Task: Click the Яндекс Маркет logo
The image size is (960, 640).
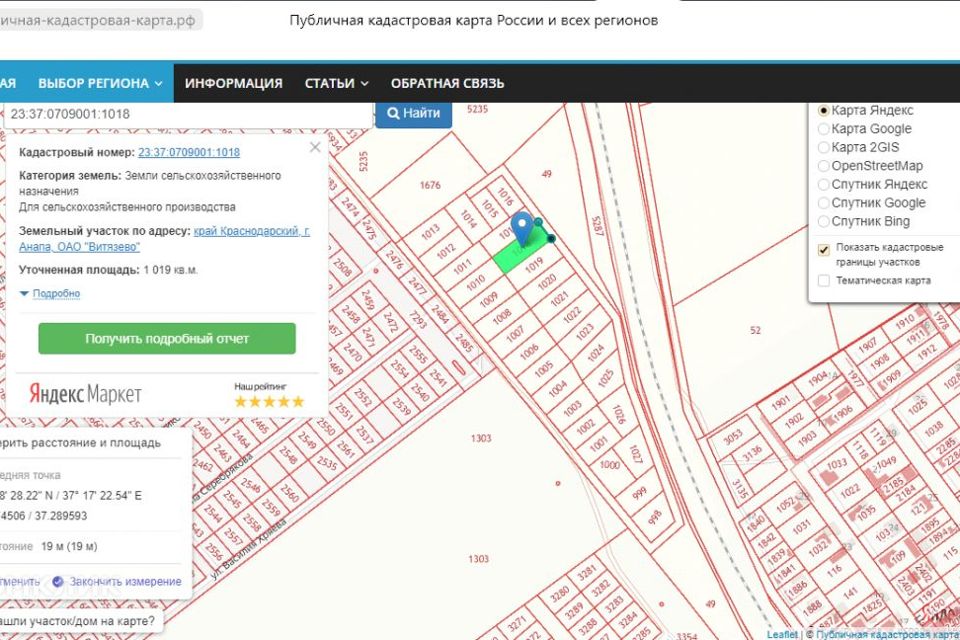Action: [85, 394]
